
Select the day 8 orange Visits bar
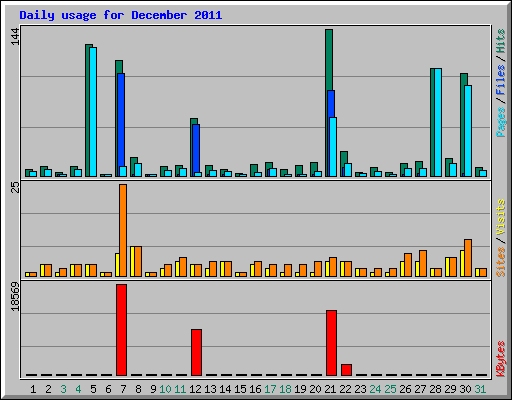138,261
